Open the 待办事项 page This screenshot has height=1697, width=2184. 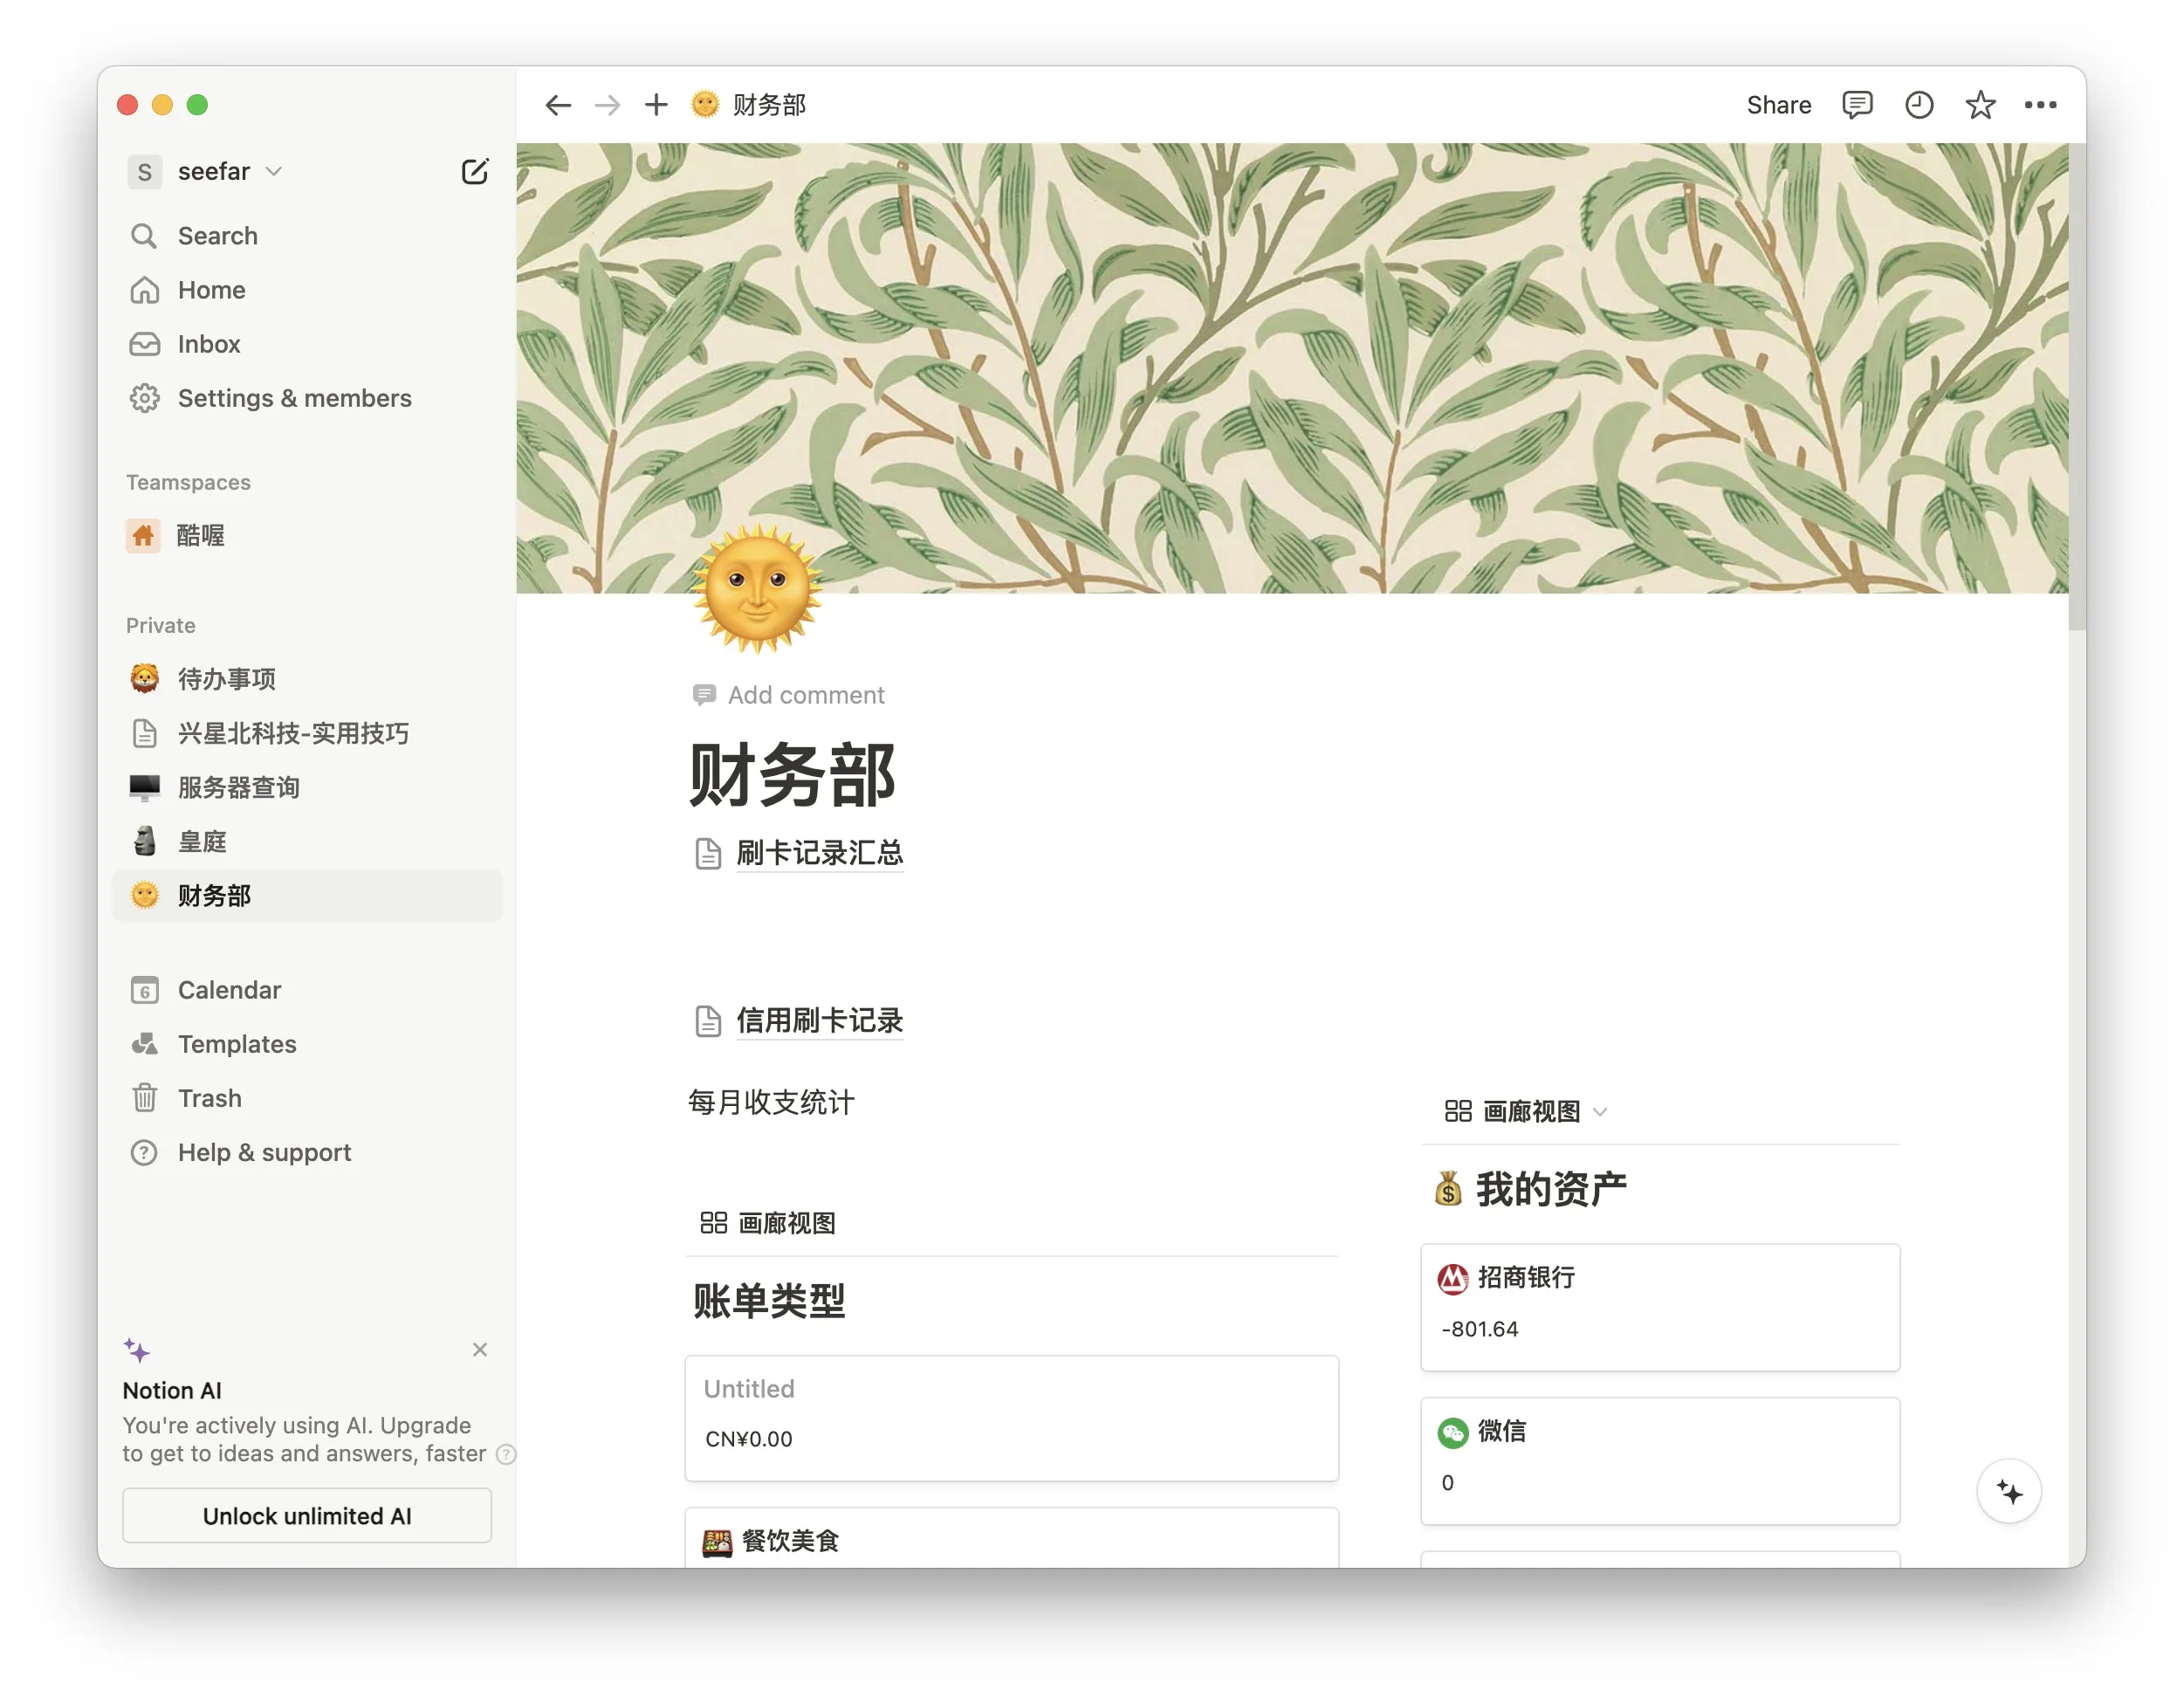(x=308, y=679)
